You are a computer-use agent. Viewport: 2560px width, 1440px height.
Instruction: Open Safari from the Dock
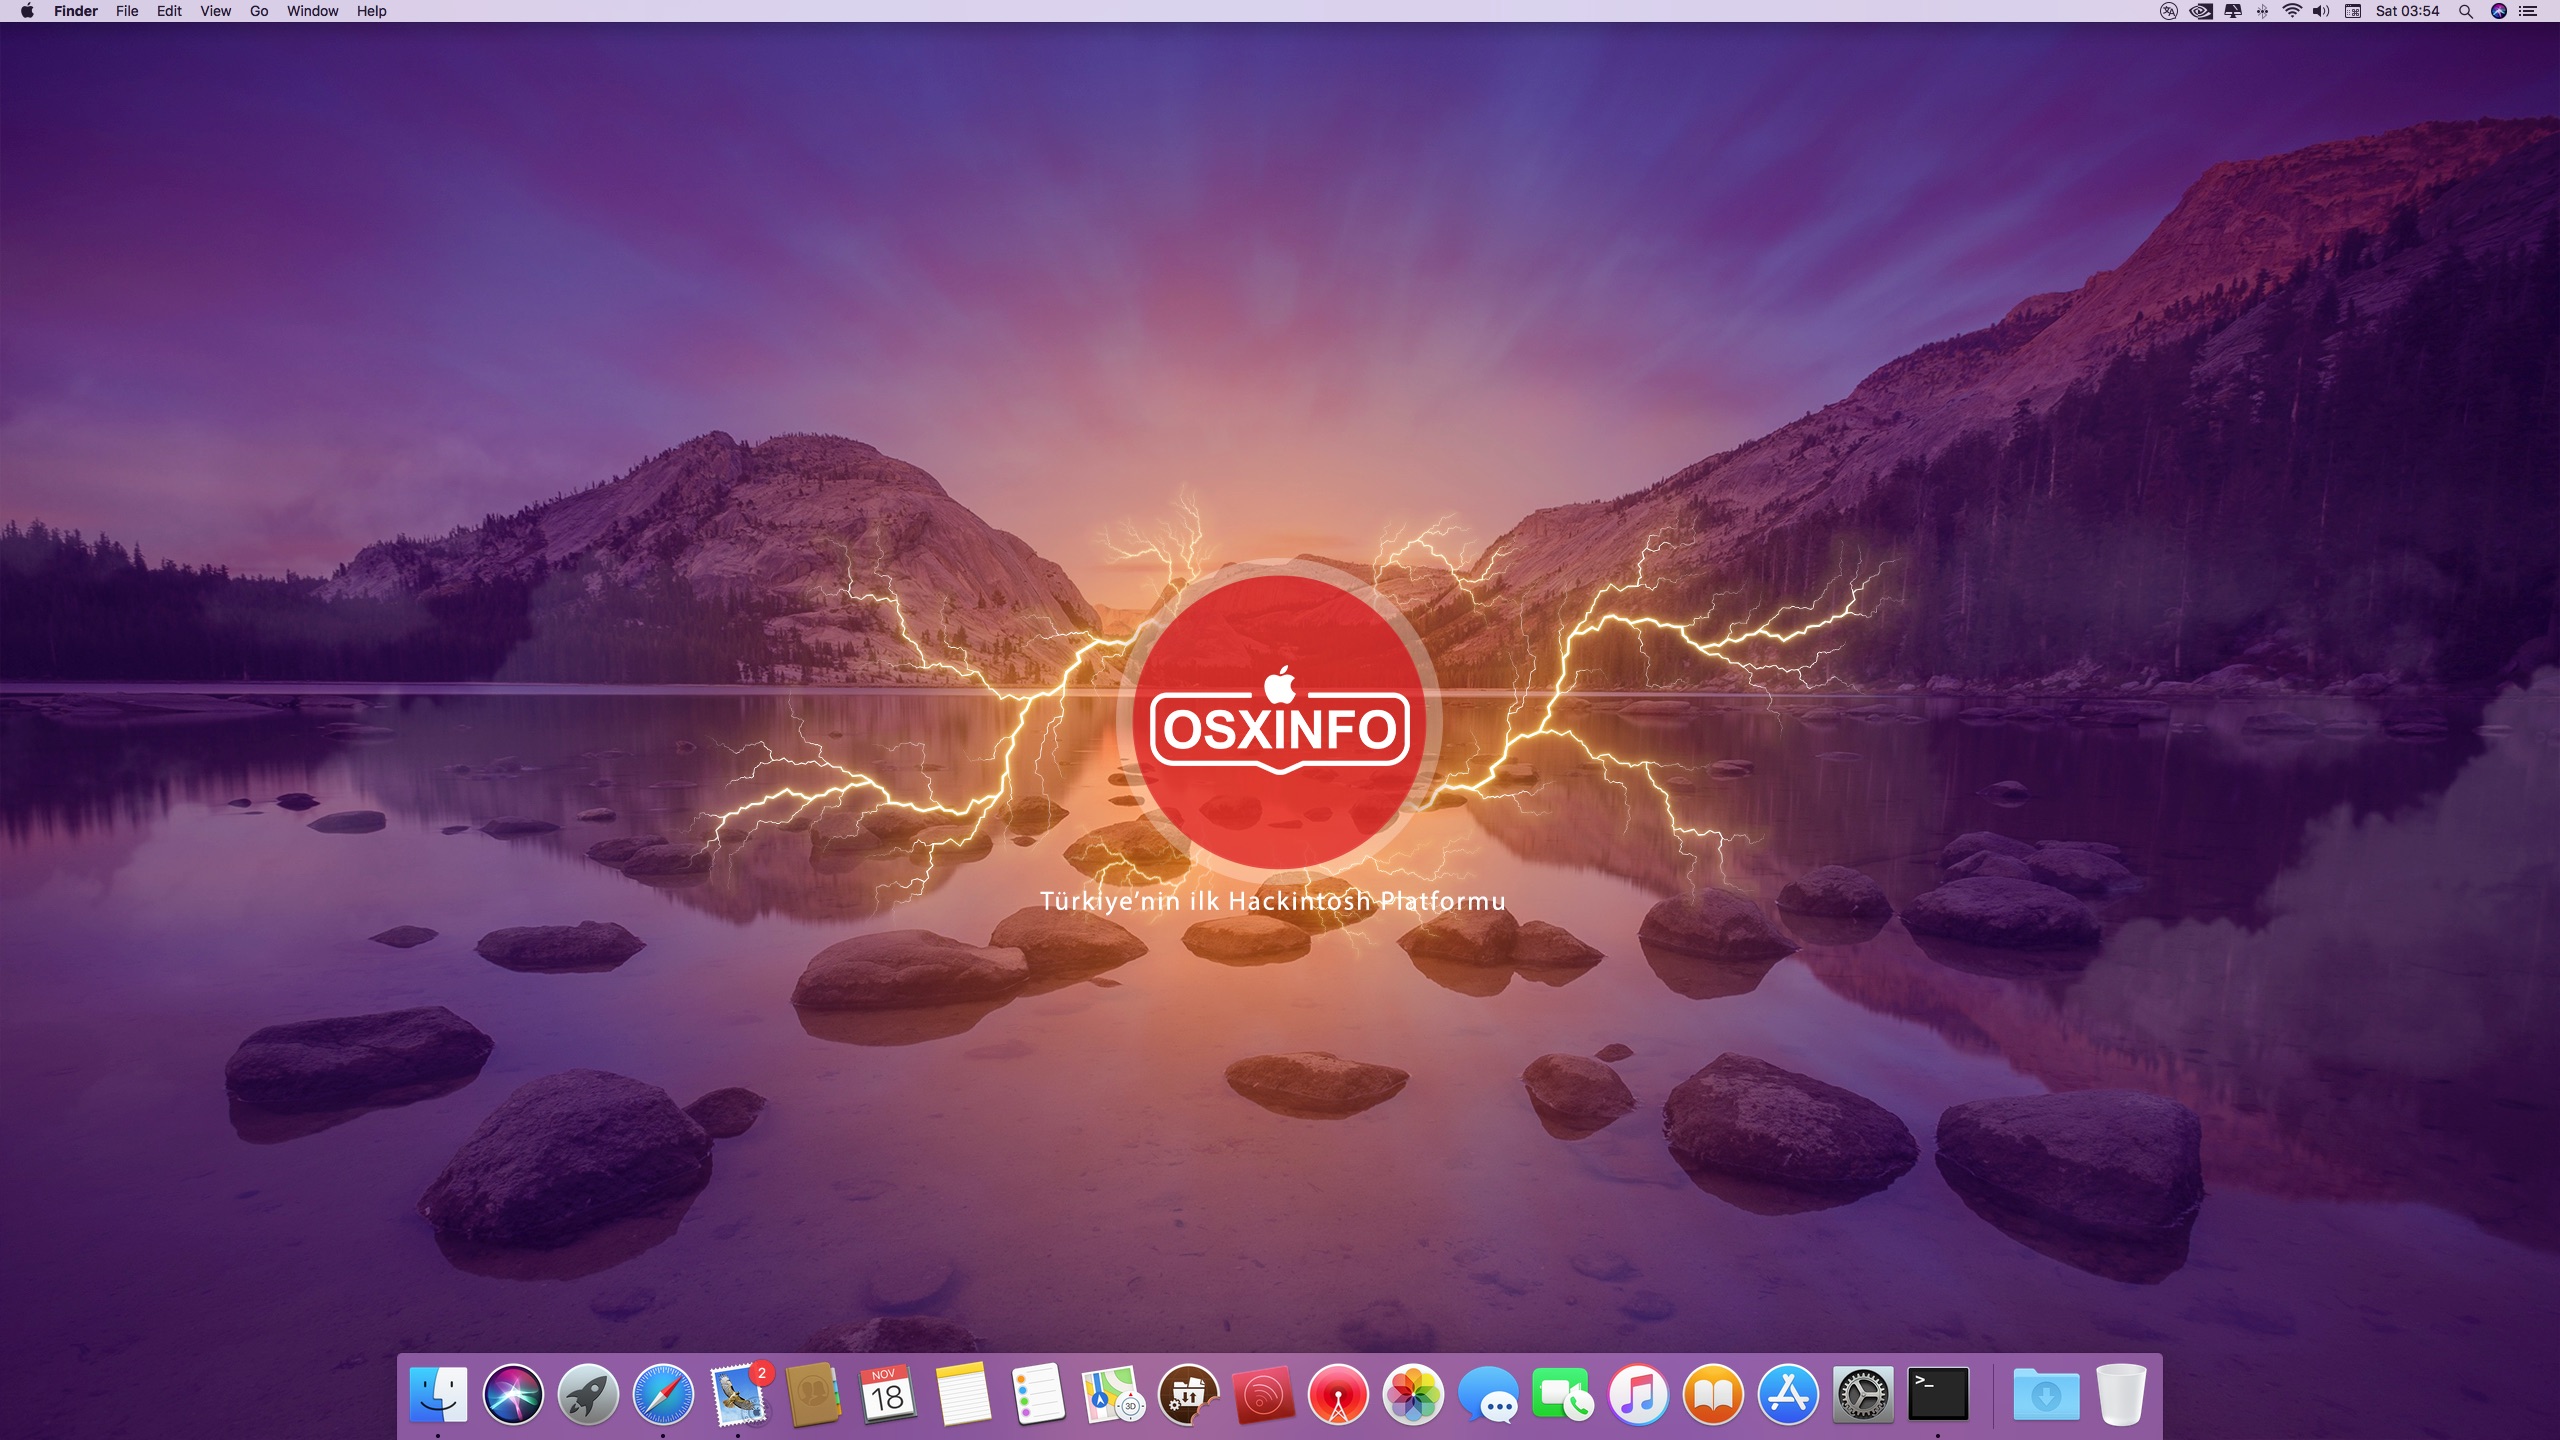[x=663, y=1394]
